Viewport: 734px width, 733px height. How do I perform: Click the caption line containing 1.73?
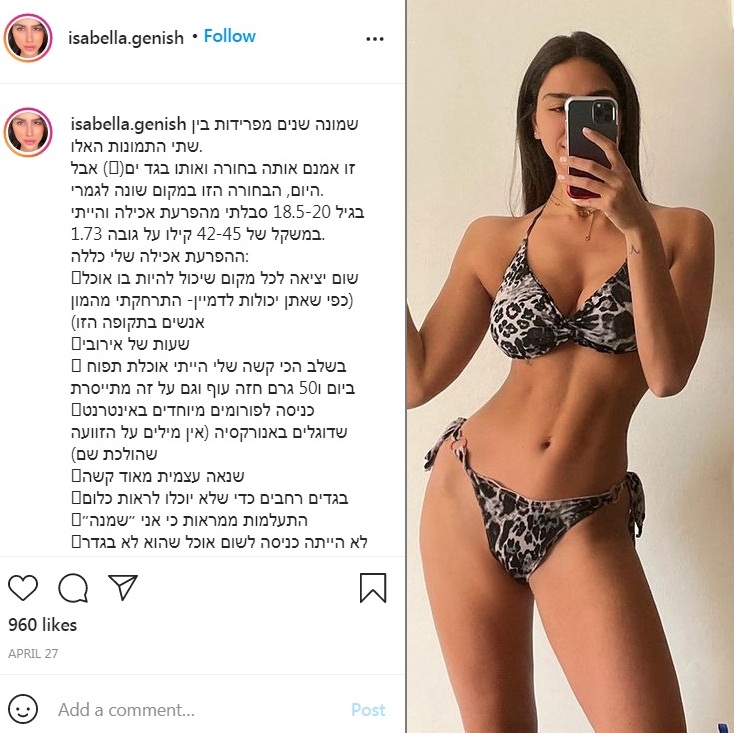point(198,234)
